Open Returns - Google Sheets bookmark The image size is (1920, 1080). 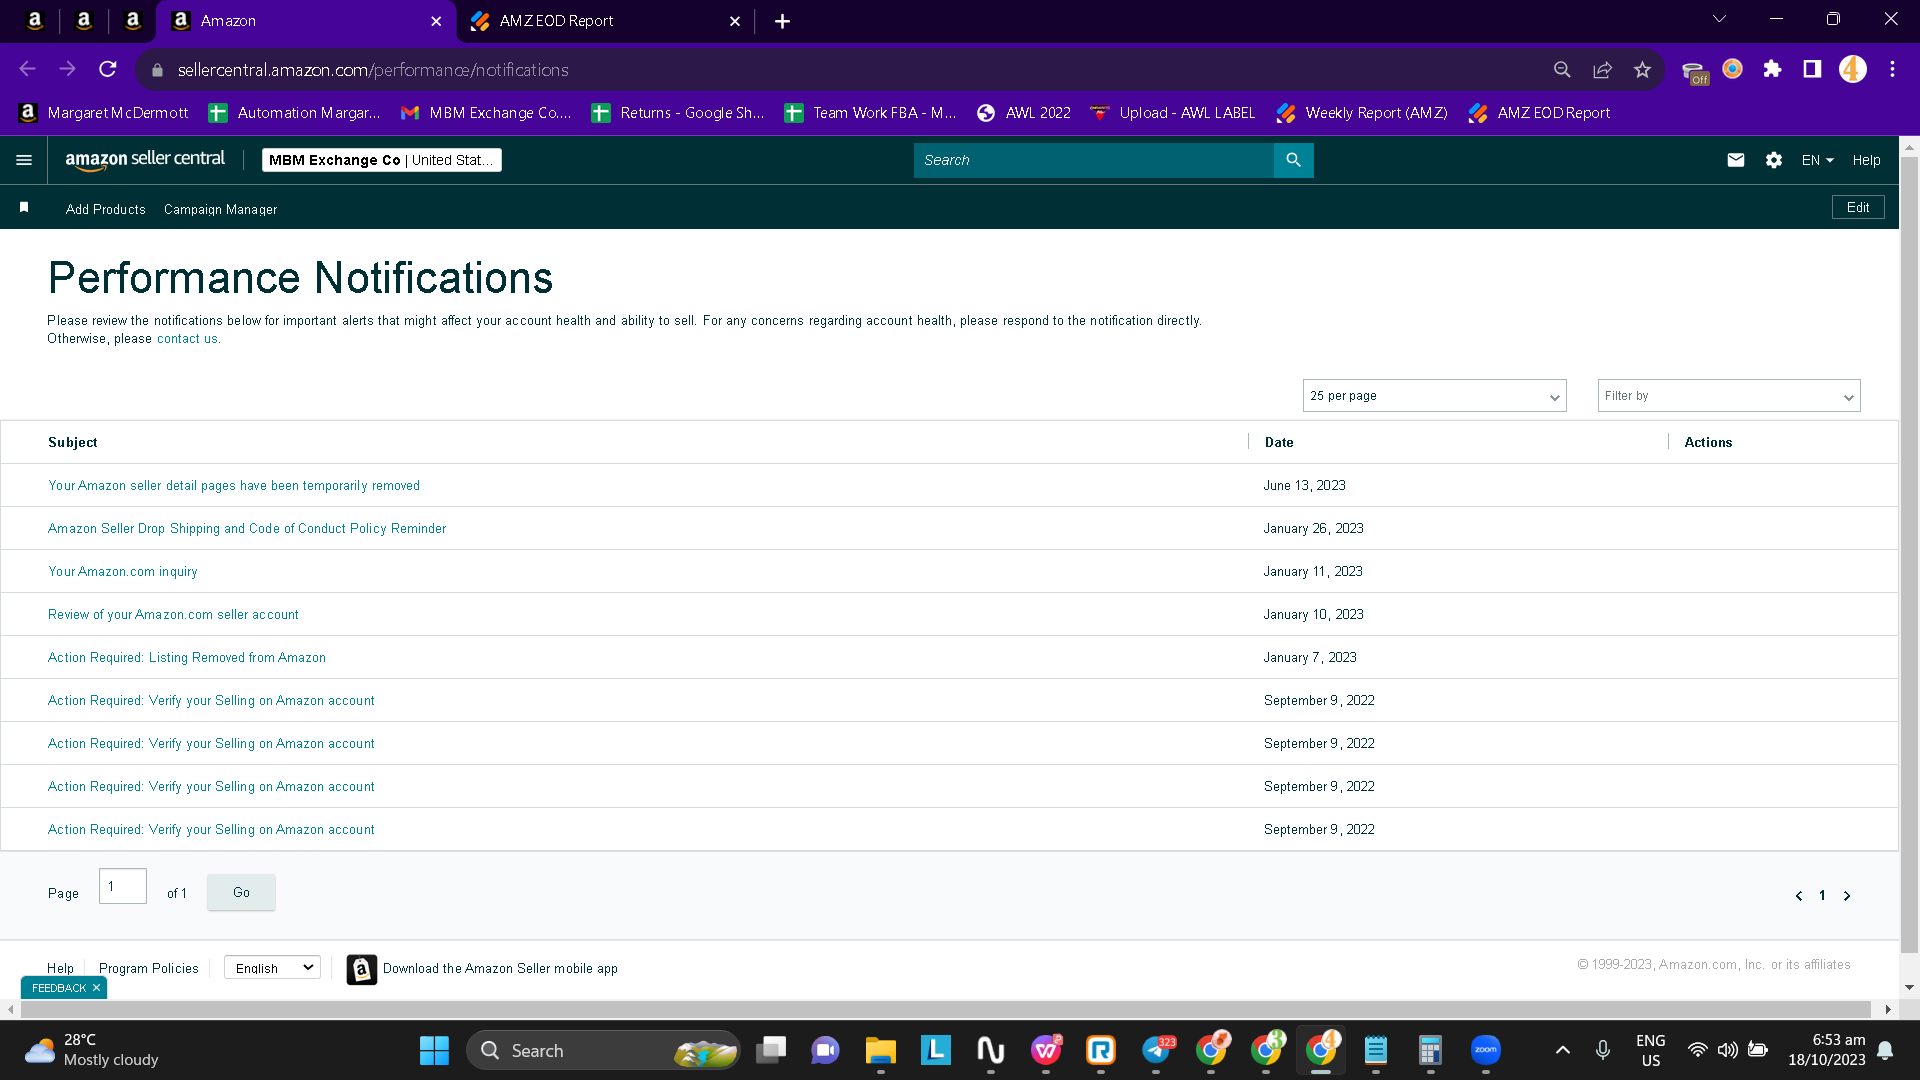[x=678, y=113]
